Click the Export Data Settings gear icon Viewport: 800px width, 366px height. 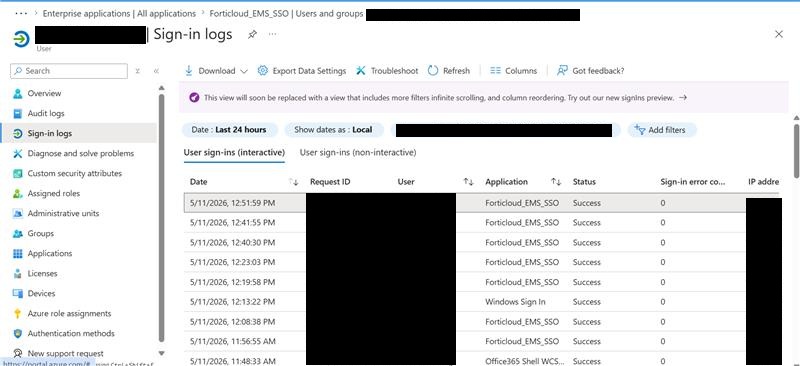click(x=262, y=71)
